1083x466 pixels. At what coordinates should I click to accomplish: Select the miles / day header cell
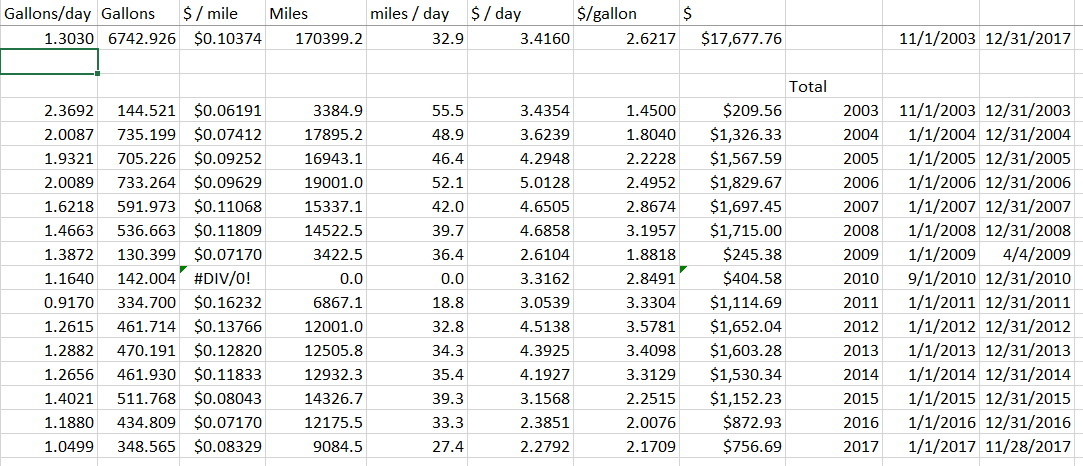[x=410, y=14]
